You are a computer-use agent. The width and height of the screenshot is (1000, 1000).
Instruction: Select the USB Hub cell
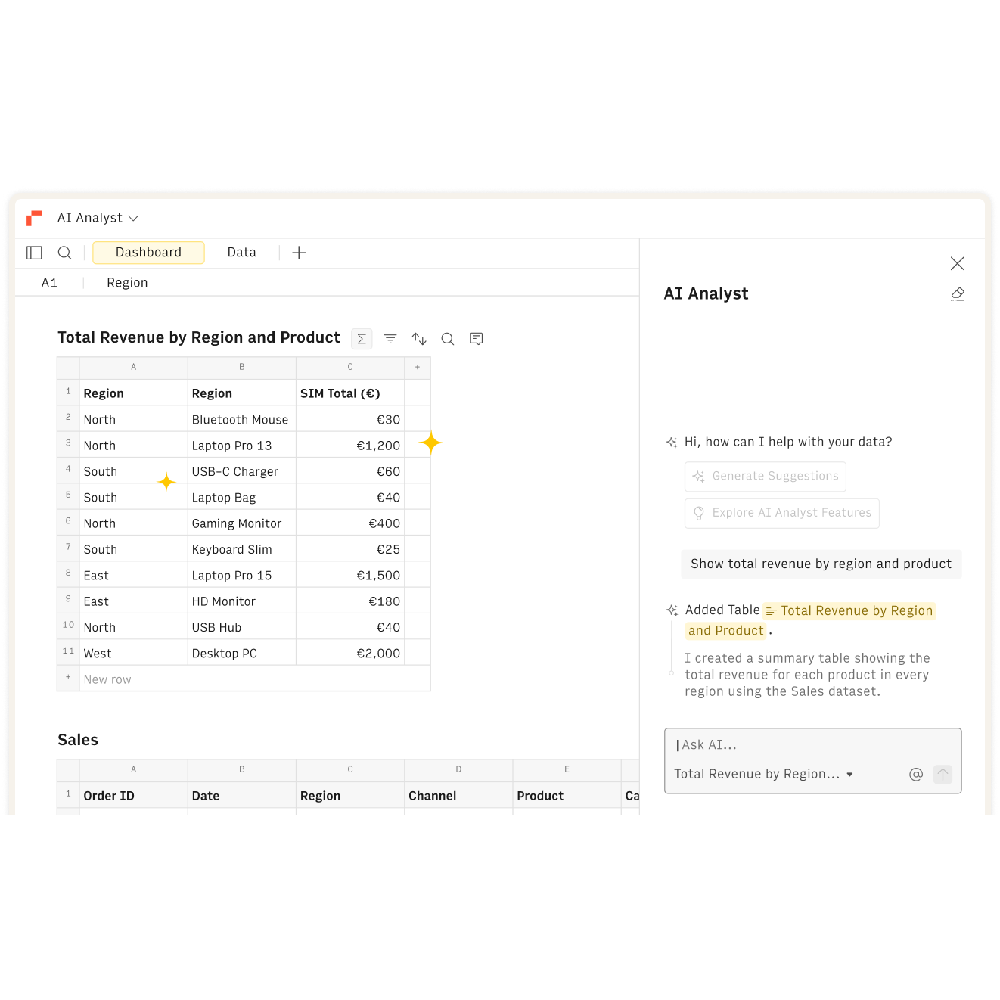pos(242,628)
